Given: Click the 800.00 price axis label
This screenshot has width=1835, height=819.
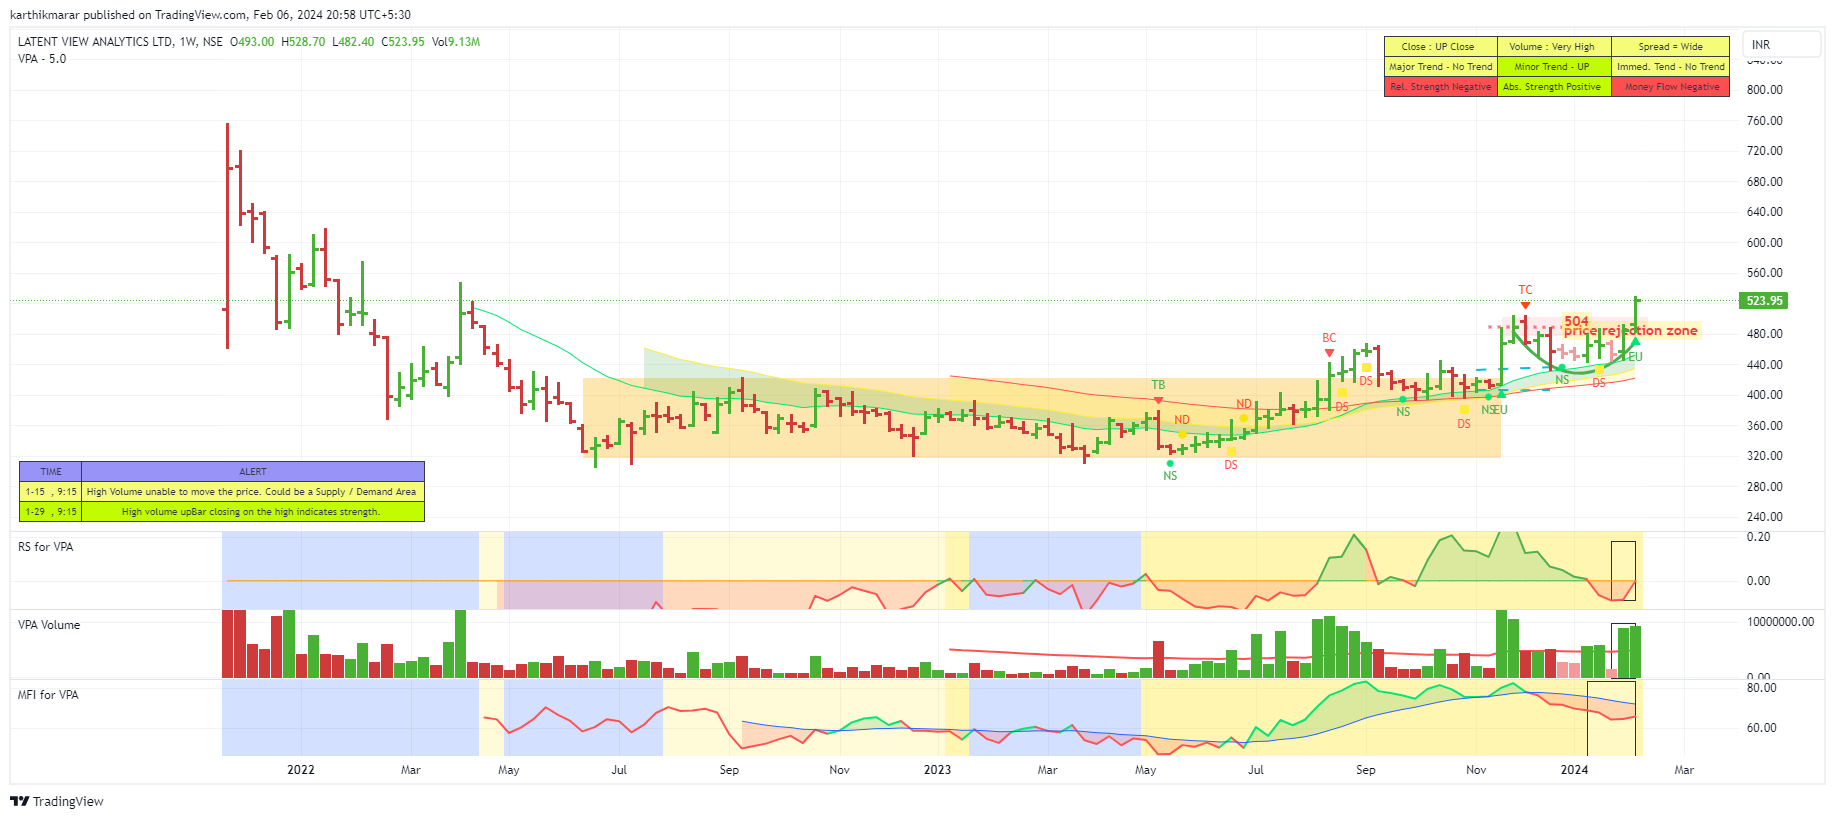Looking at the screenshot, I should point(1764,90).
